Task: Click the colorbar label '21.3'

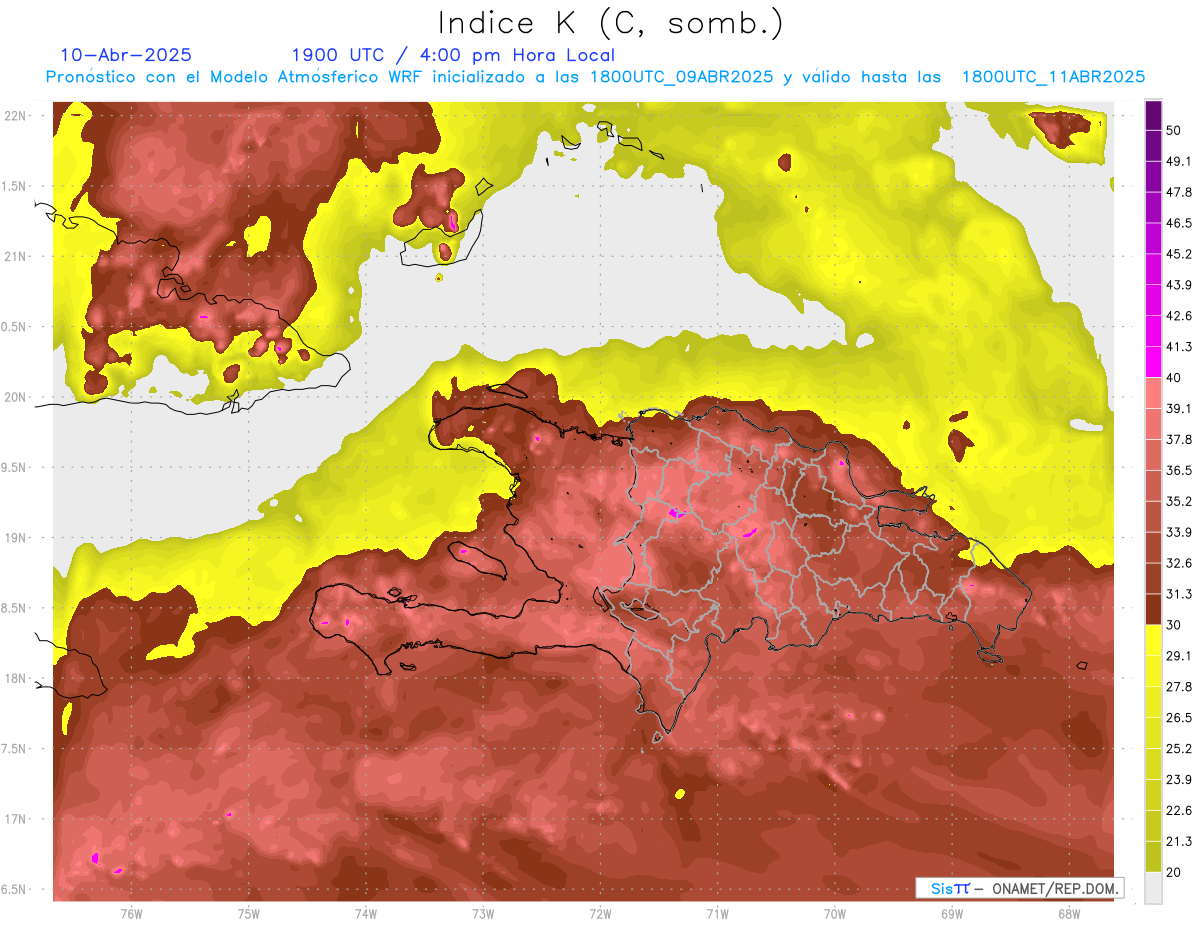Action: (1178, 842)
